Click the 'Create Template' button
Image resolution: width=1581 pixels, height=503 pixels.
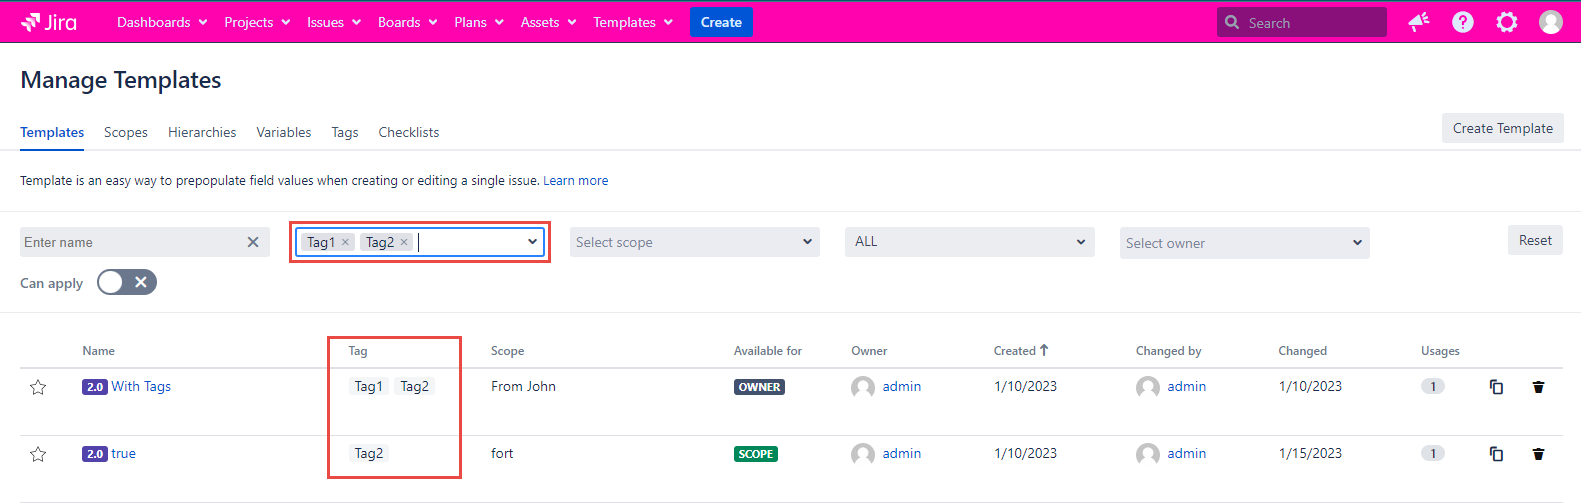(x=1502, y=128)
